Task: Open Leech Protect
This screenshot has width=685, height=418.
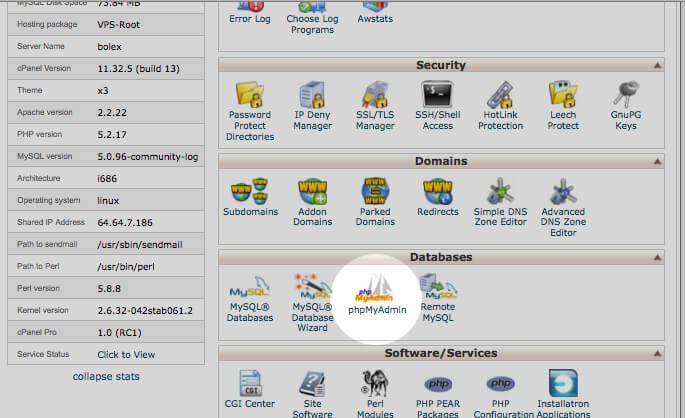Action: pyautogui.click(x=563, y=106)
